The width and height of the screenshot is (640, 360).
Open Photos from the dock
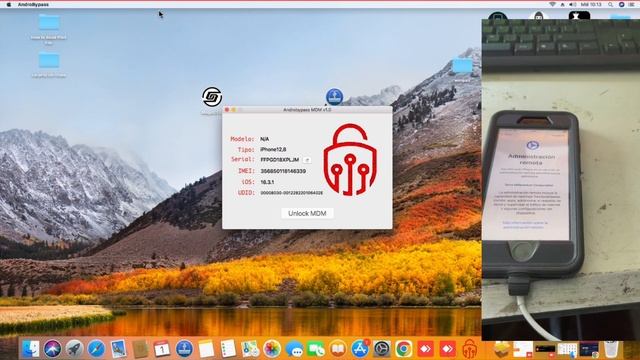tap(272, 349)
